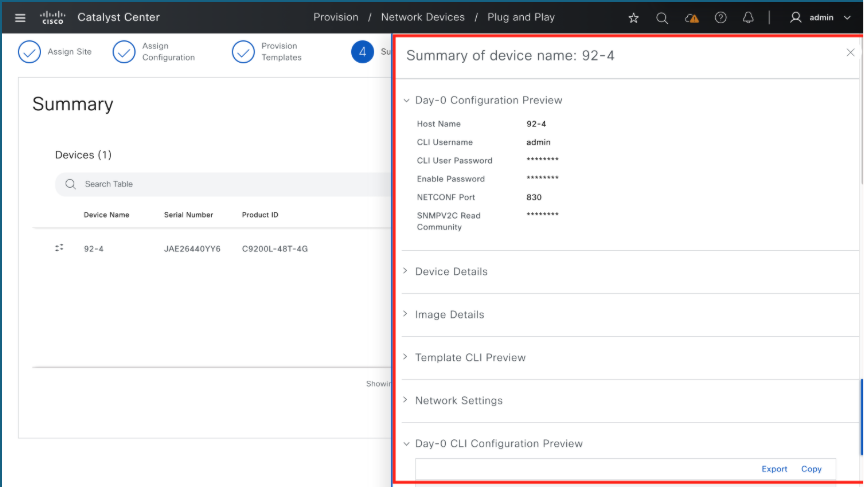Click the SNMPV2C Read Community label

pyautogui.click(x=449, y=221)
